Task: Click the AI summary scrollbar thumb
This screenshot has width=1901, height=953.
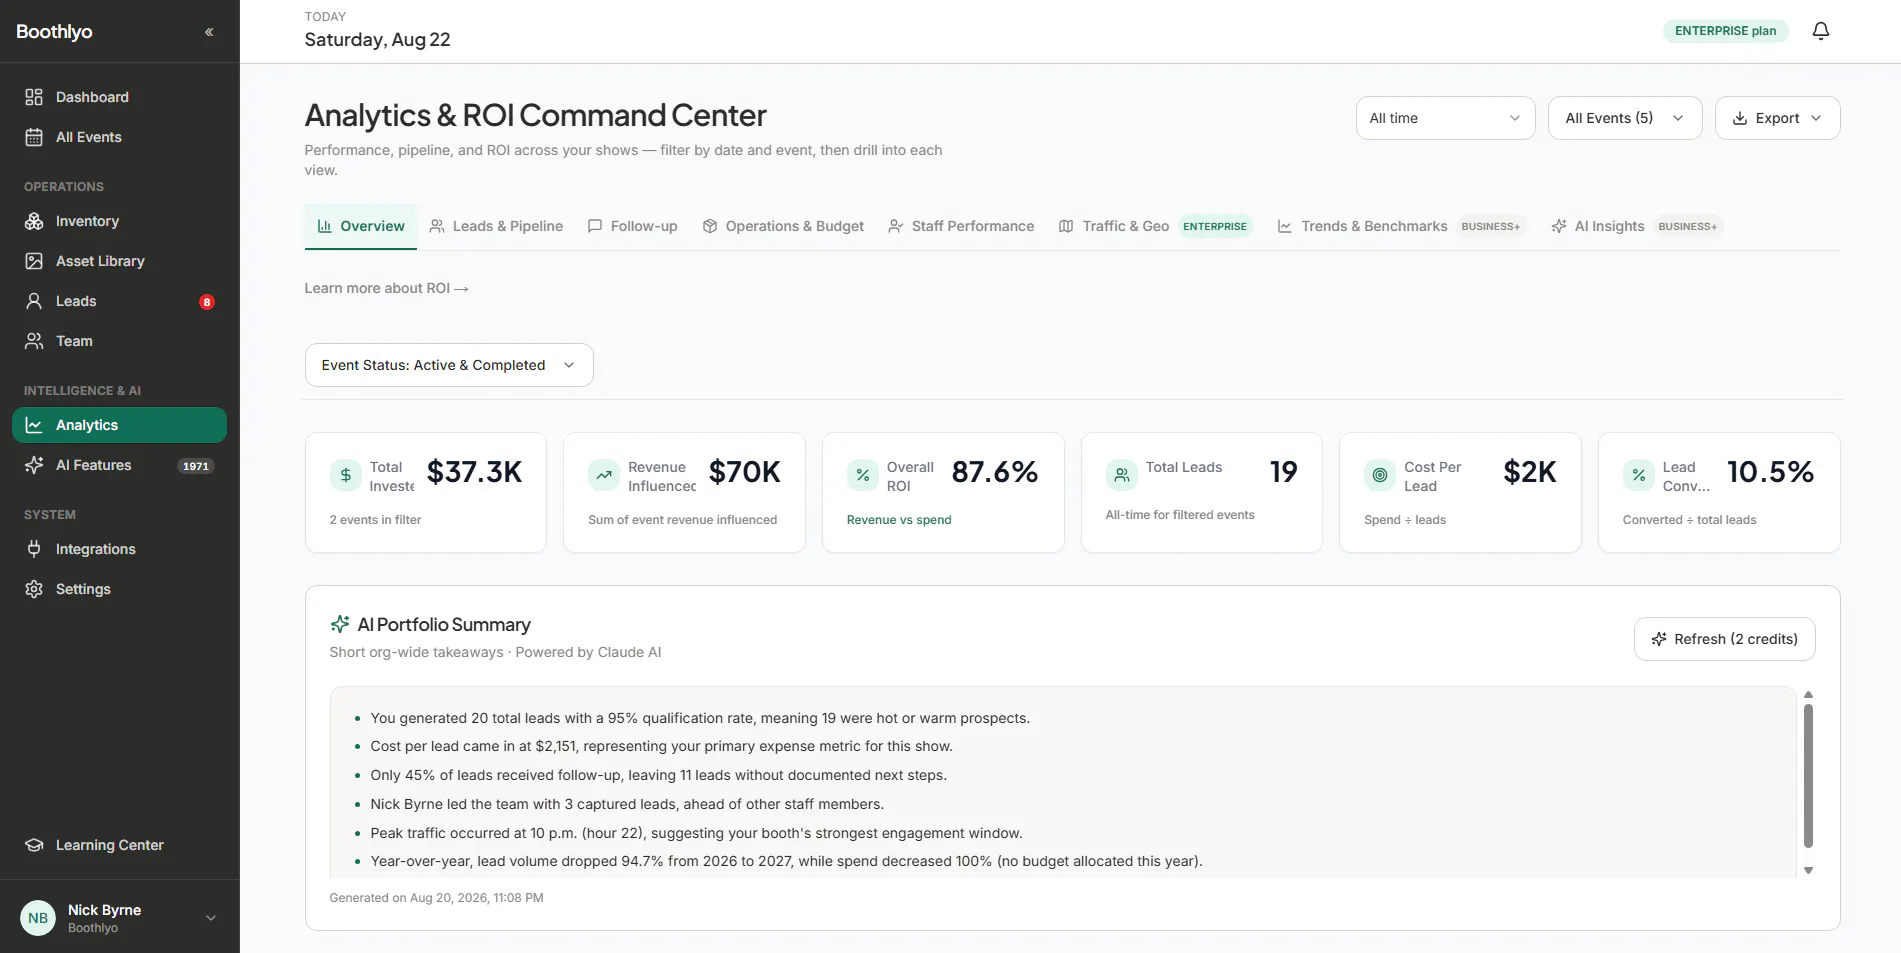Action: point(1808,776)
